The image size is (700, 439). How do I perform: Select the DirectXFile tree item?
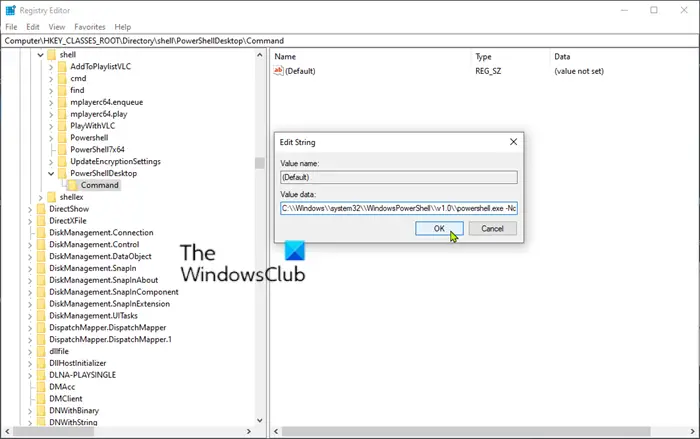pos(68,221)
